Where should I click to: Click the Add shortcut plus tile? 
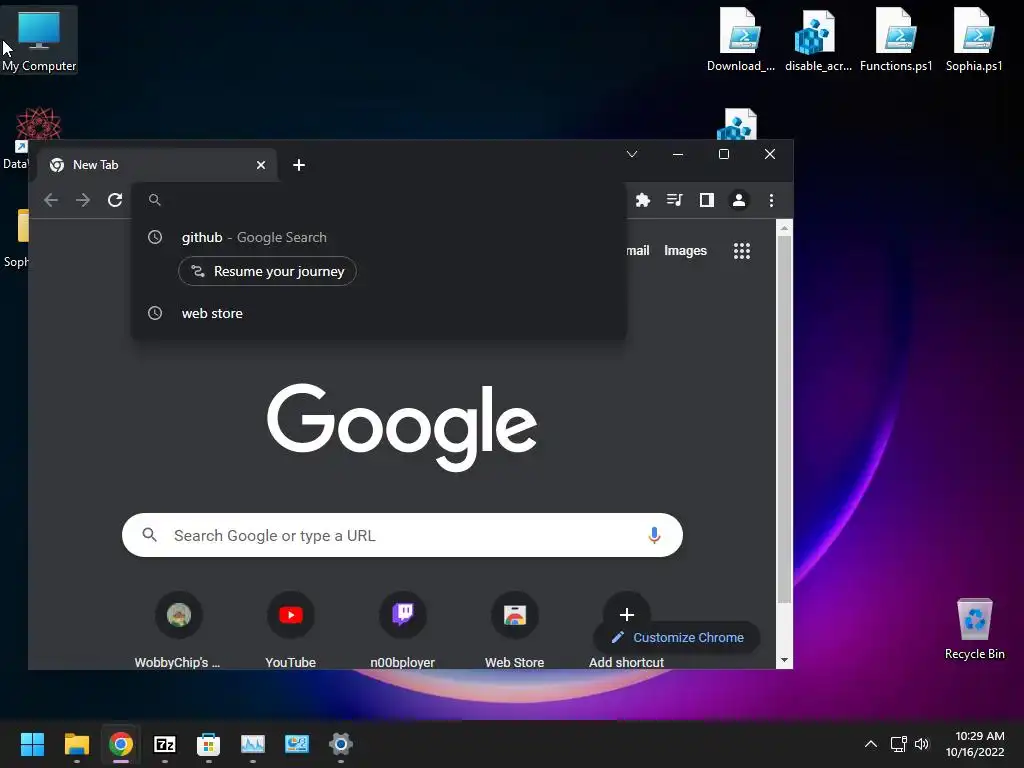coord(626,615)
